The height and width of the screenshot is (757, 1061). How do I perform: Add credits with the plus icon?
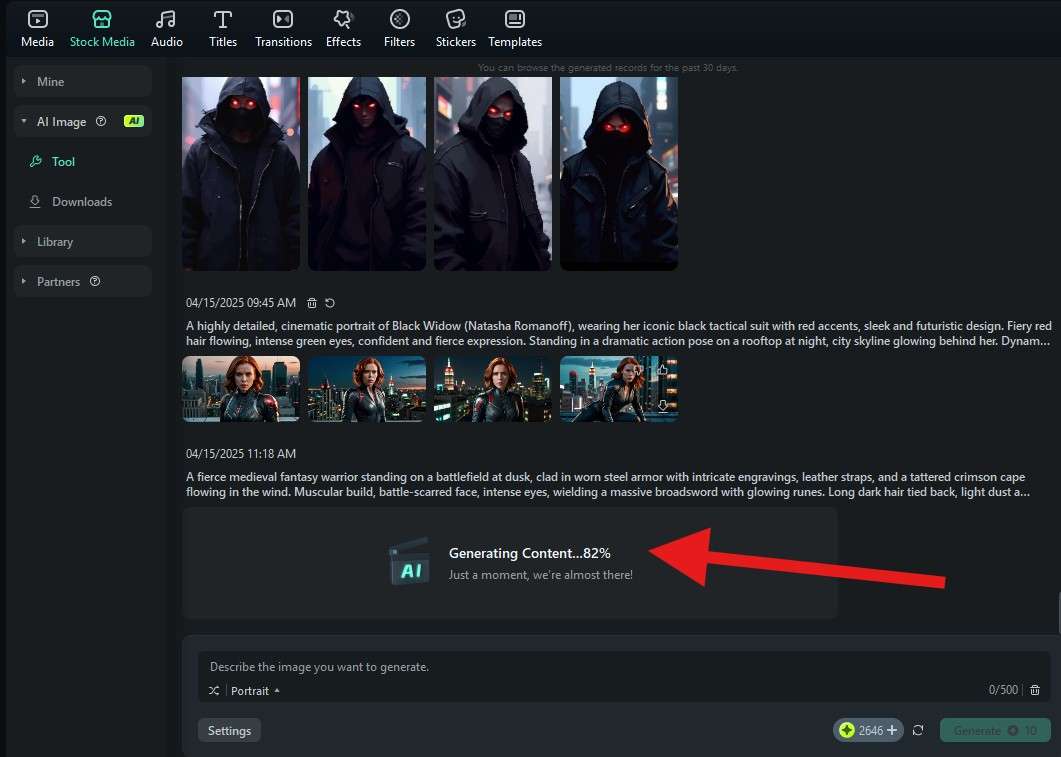(892, 731)
